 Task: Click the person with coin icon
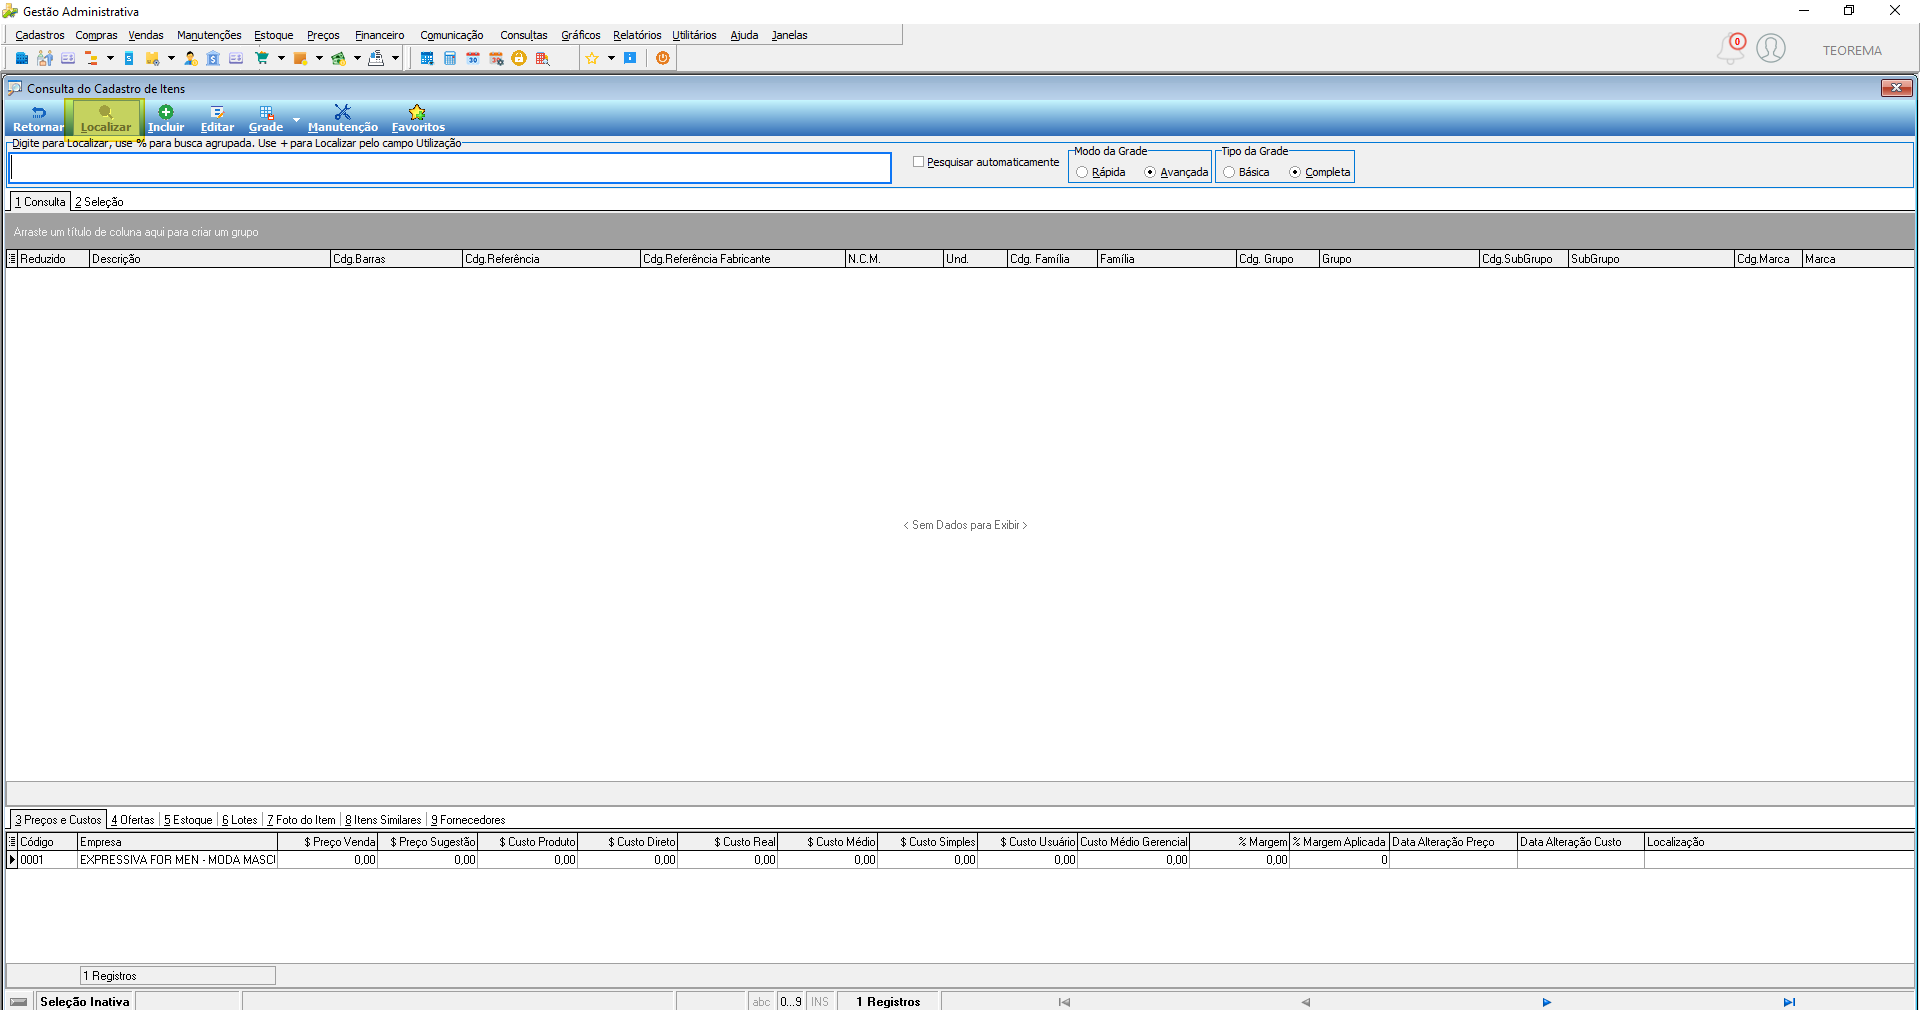coord(191,58)
